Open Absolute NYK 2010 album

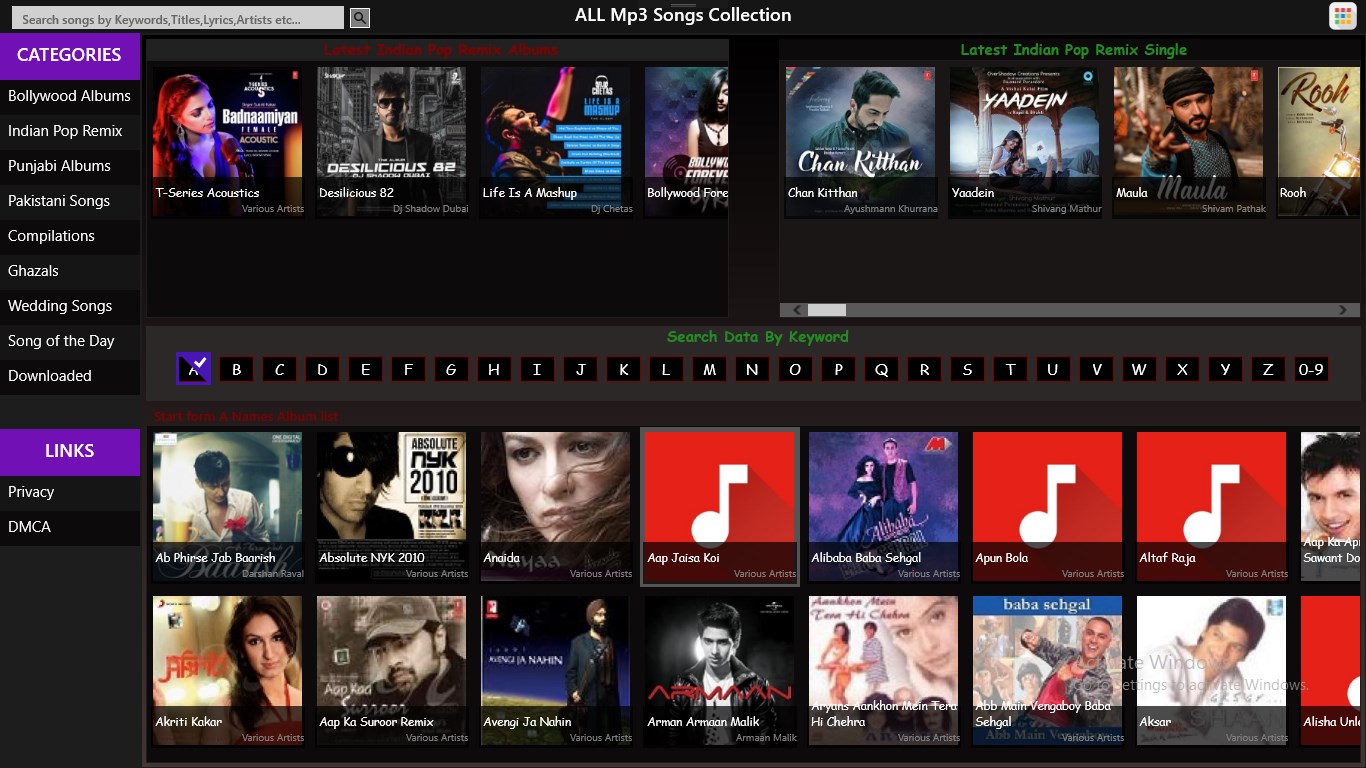pos(392,506)
